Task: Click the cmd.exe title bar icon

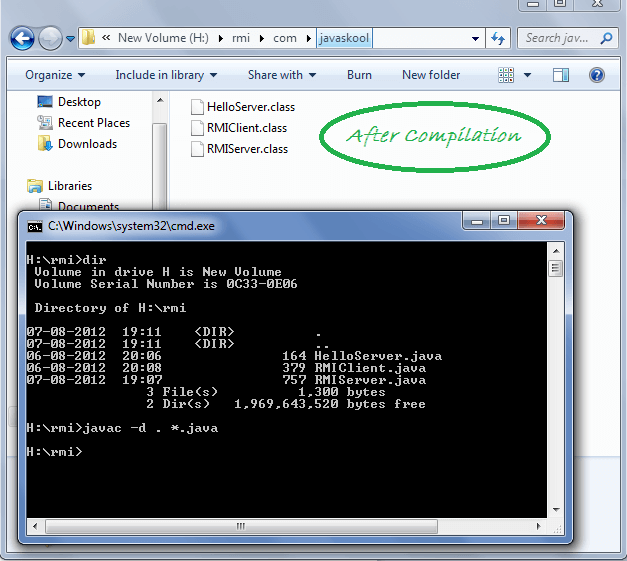Action: pyautogui.click(x=35, y=227)
